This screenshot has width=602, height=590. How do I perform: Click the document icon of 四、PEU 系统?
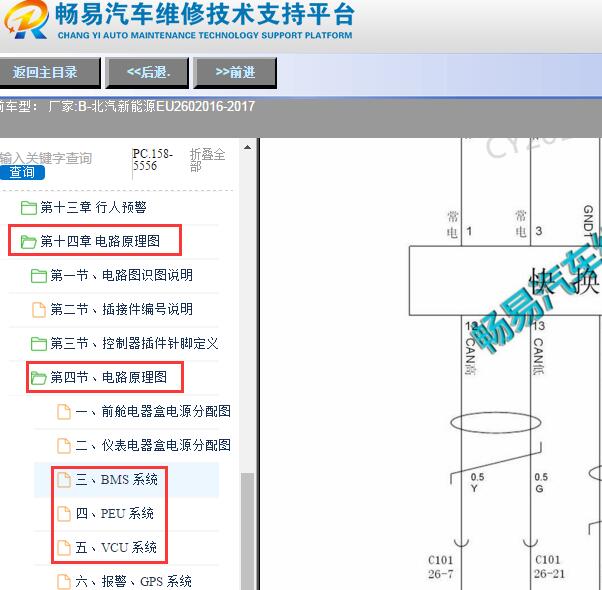click(64, 514)
